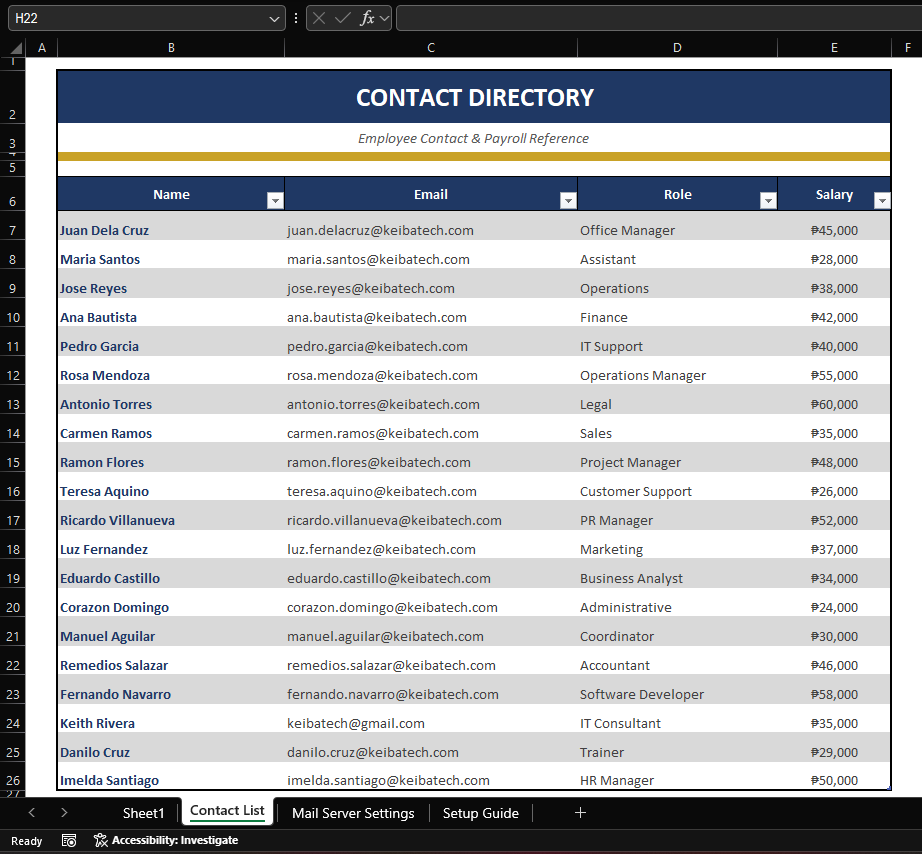
Task: Click the macro recording icon in status bar
Action: [69, 840]
